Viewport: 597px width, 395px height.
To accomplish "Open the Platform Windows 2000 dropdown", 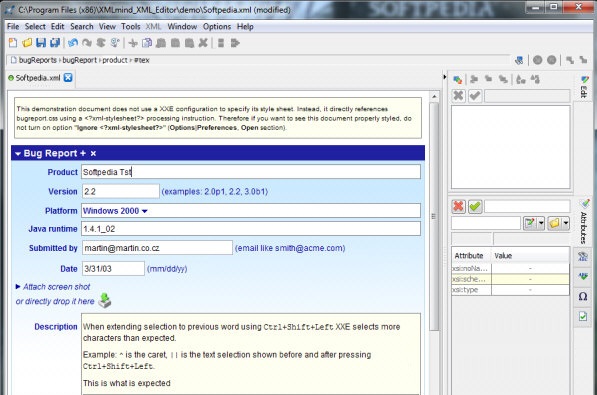I will click(x=115, y=211).
